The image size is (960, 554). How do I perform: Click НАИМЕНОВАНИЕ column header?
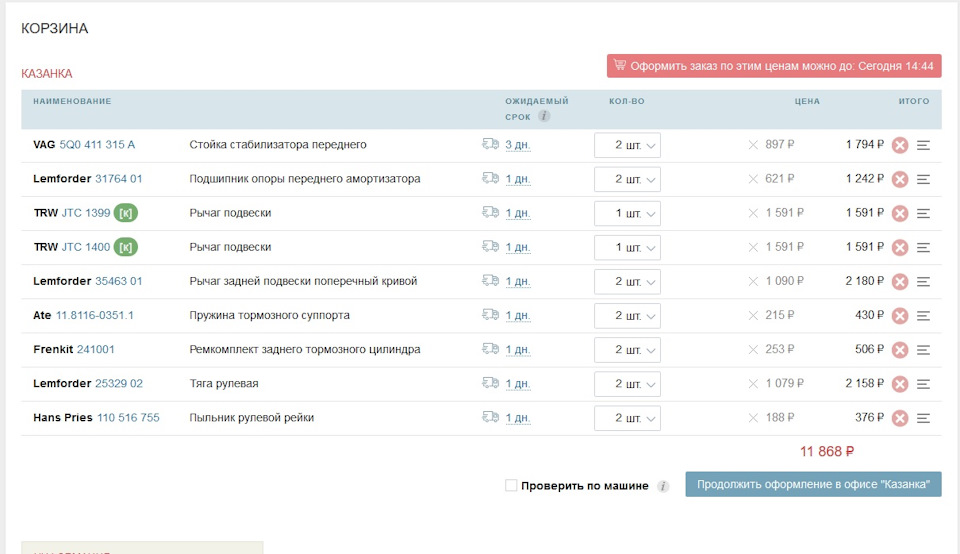72,101
